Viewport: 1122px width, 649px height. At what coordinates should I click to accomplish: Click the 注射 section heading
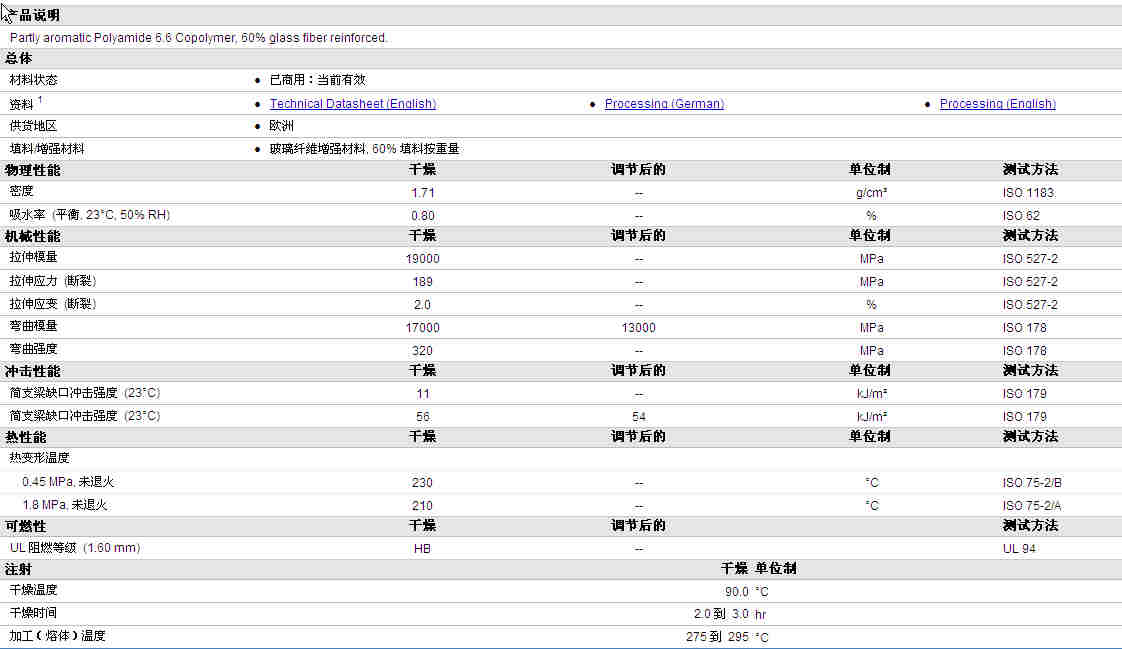[x=19, y=569]
